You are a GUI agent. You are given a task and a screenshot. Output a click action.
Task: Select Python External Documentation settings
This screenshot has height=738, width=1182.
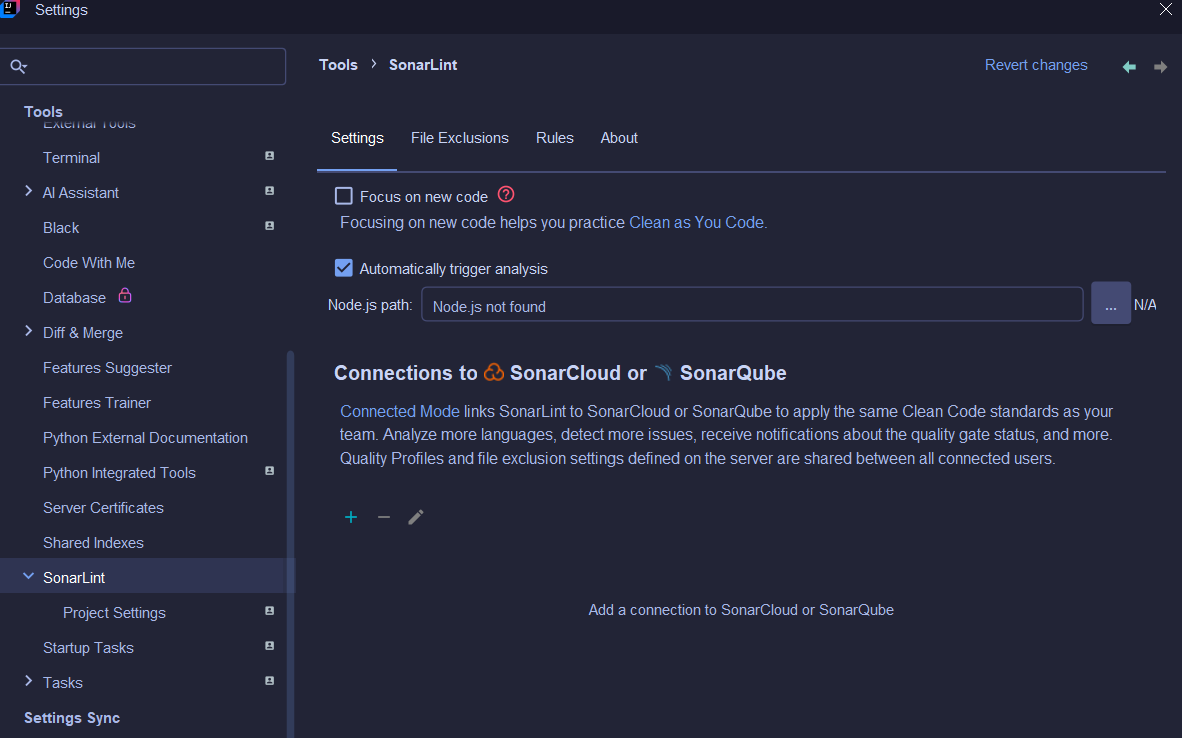[x=145, y=438]
